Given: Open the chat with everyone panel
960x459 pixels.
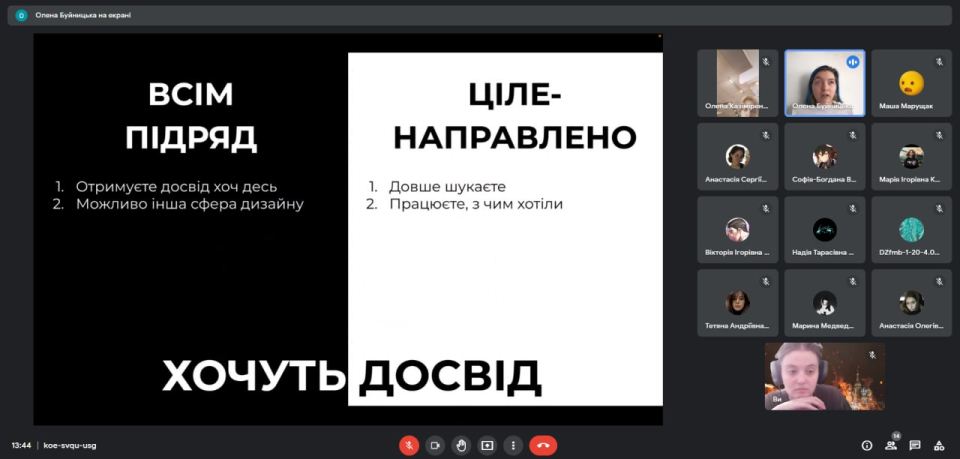Looking at the screenshot, I should [915, 446].
